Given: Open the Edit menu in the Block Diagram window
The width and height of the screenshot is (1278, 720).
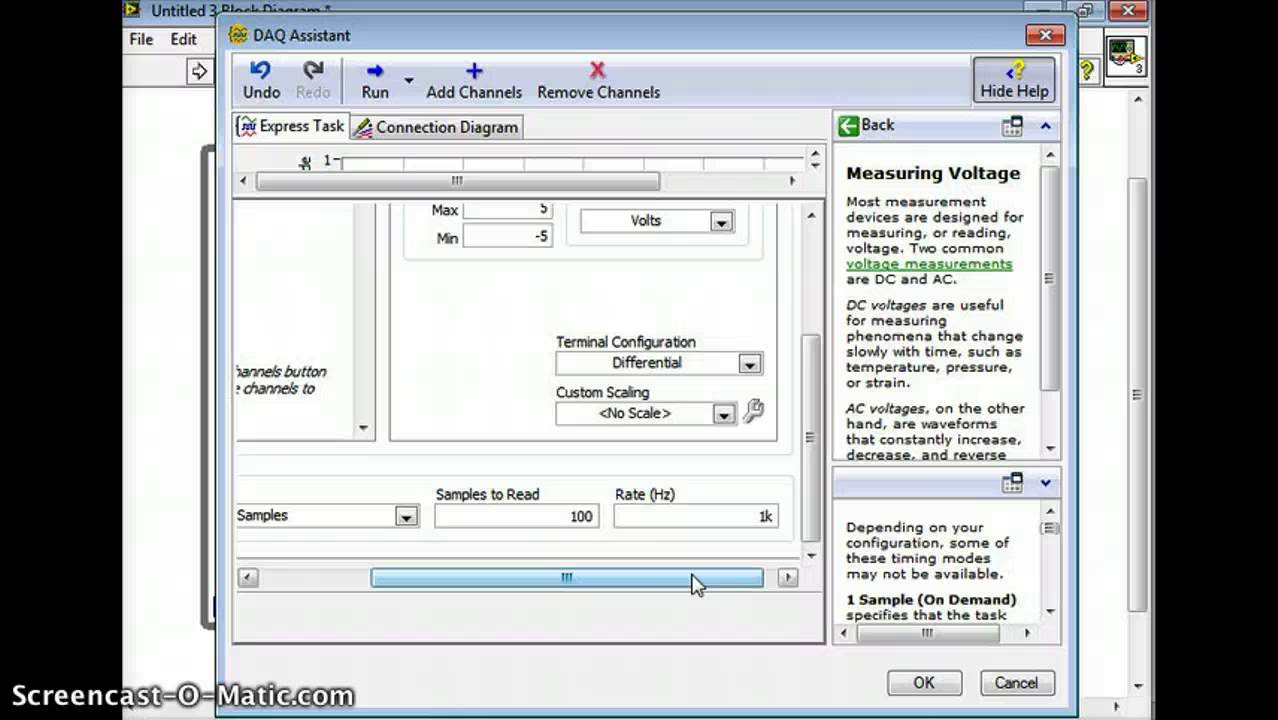Looking at the screenshot, I should tap(183, 39).
